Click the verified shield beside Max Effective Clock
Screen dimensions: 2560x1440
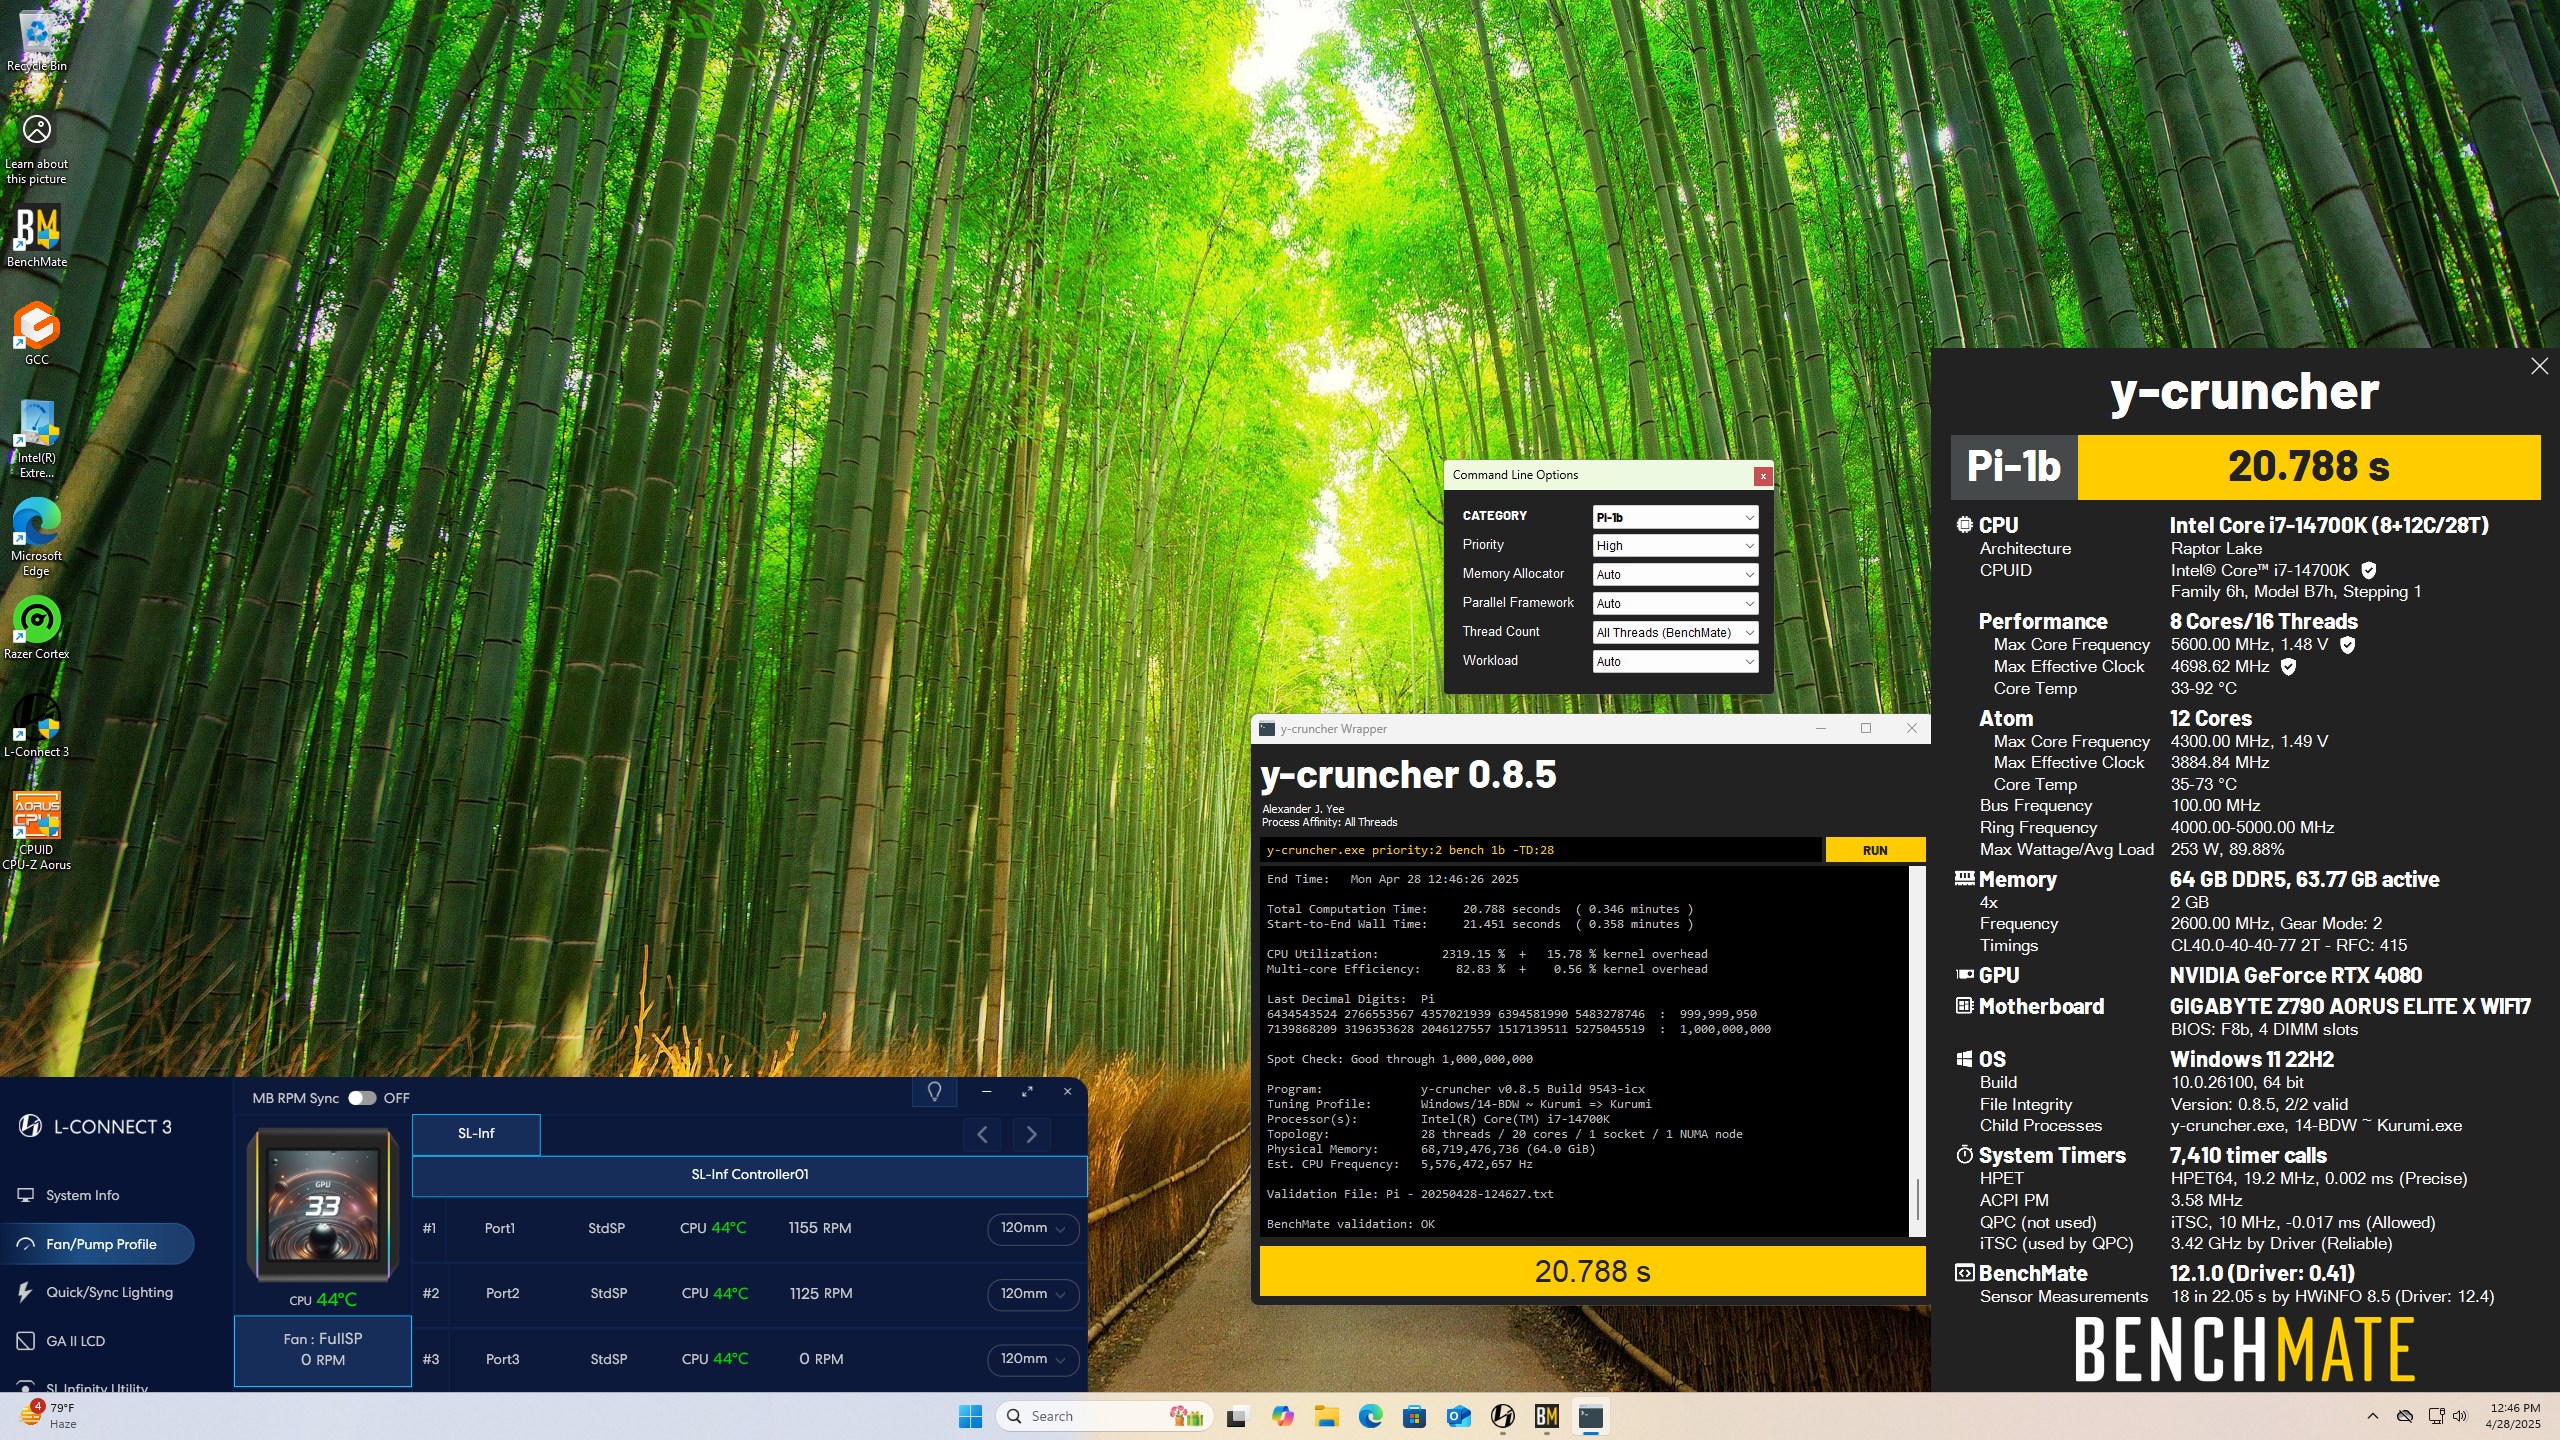click(2288, 666)
